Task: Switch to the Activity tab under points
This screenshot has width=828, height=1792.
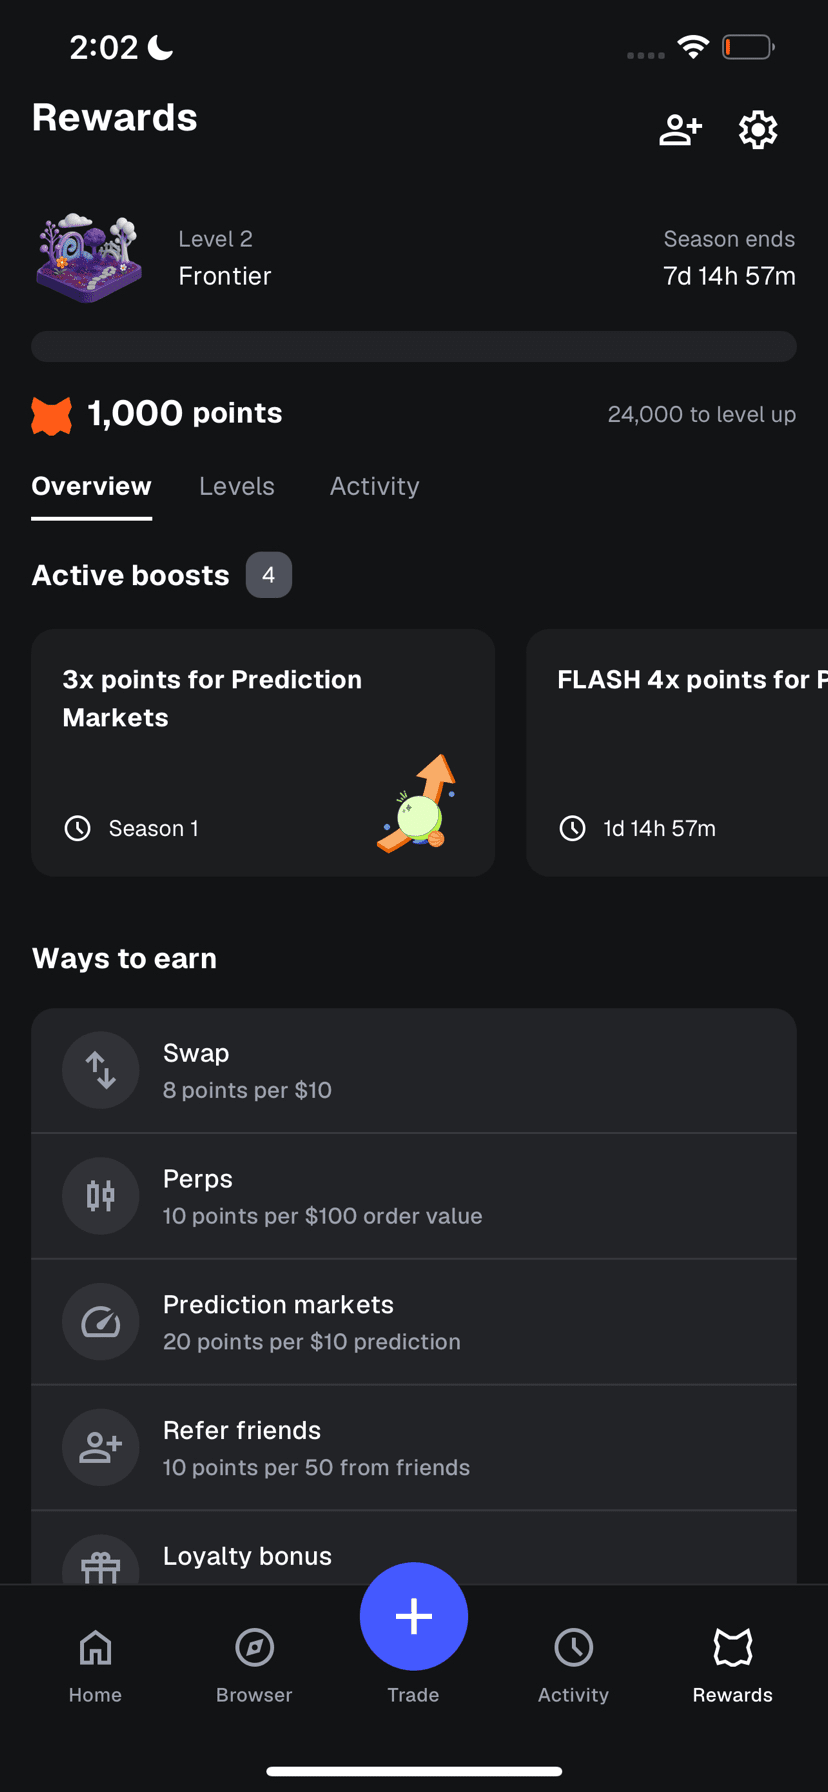Action: 375,487
